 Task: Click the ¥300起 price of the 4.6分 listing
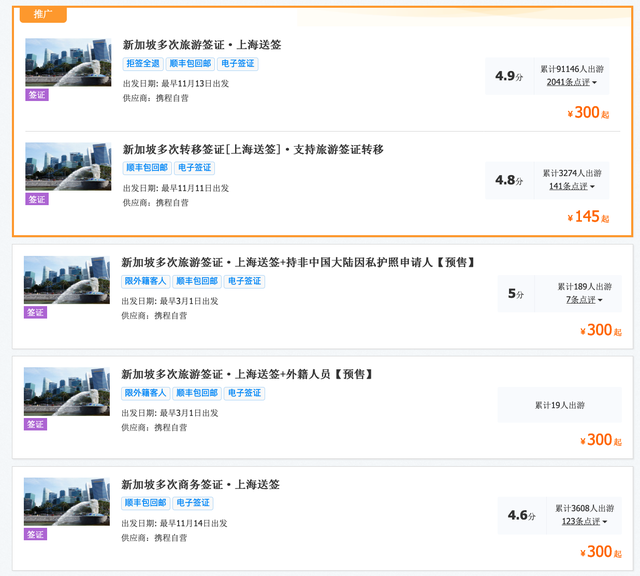coord(601,552)
